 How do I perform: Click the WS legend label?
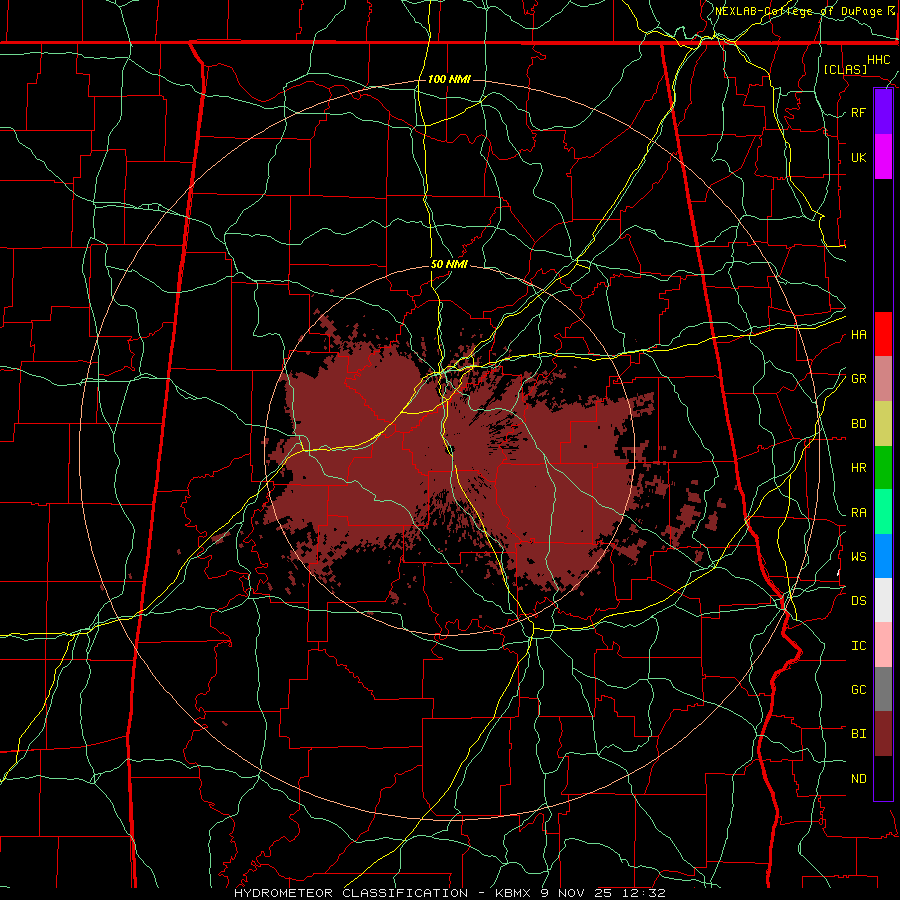[858, 556]
